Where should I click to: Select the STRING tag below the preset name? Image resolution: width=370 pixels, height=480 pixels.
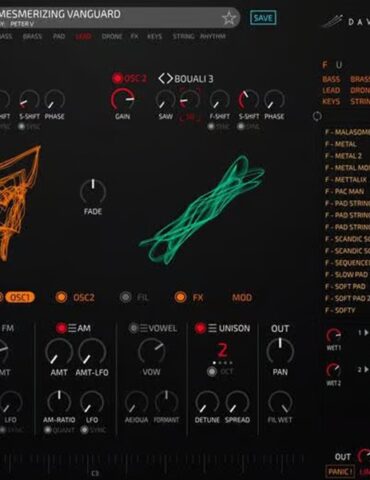(x=183, y=36)
